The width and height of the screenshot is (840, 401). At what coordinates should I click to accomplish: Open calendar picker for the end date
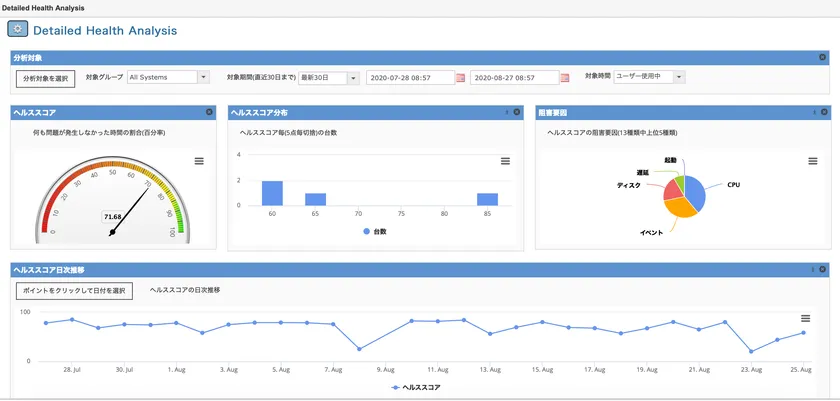565,77
